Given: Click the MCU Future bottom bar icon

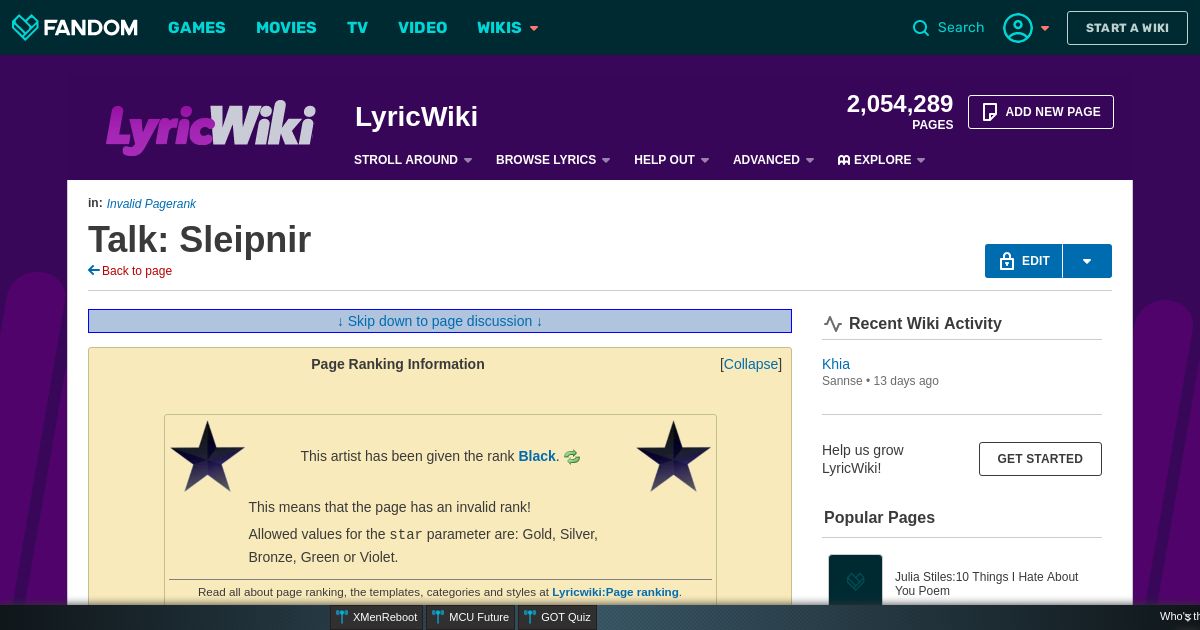Looking at the screenshot, I should [438, 617].
